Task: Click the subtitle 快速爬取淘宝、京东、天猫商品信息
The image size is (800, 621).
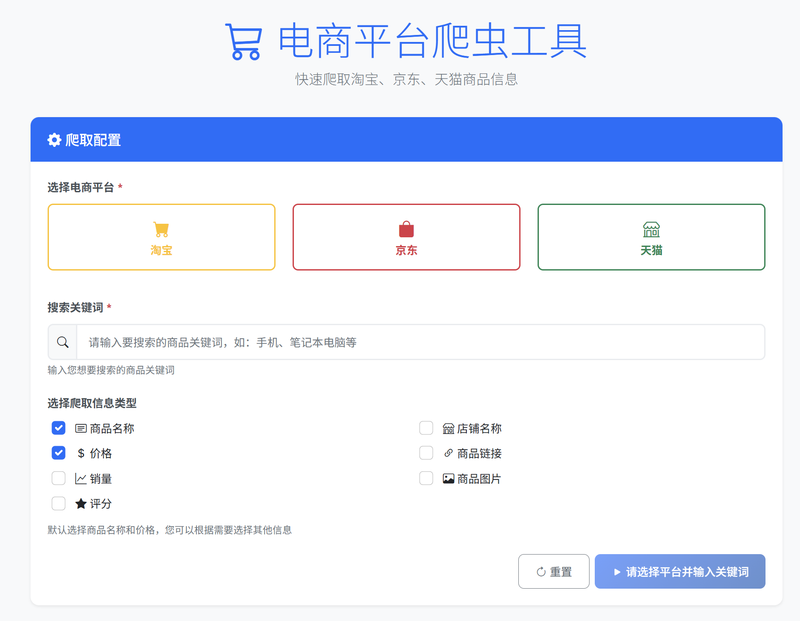Action: click(406, 80)
